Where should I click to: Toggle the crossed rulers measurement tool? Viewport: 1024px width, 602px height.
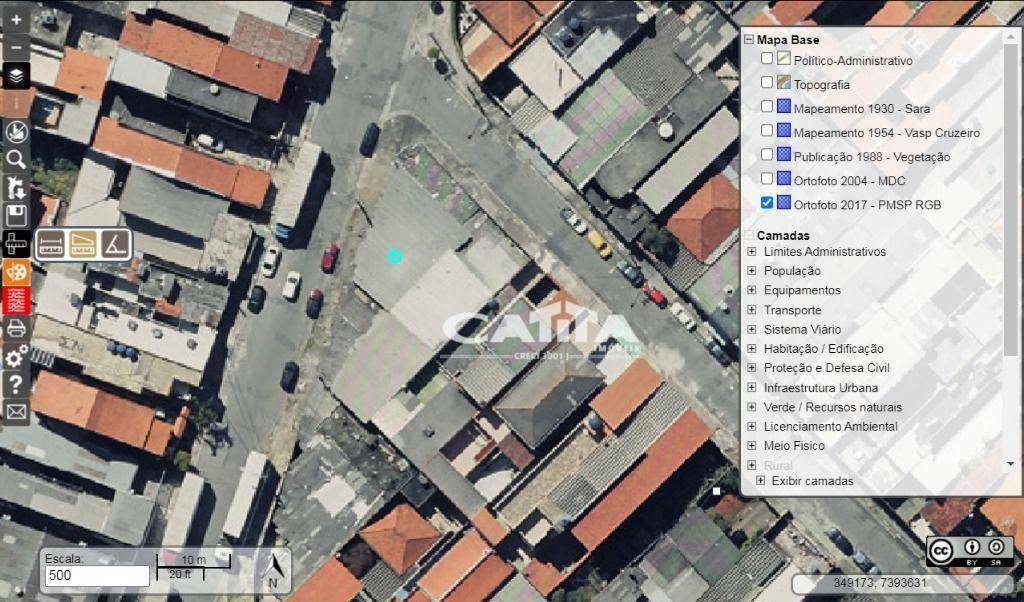[16, 244]
